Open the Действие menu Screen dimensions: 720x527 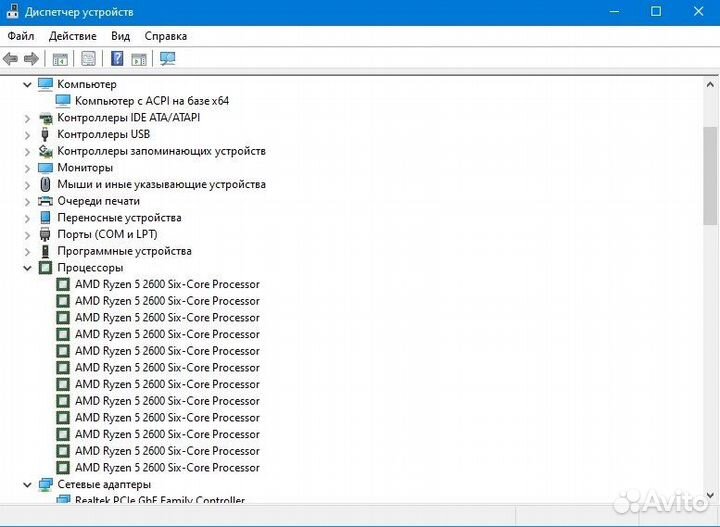click(x=73, y=36)
